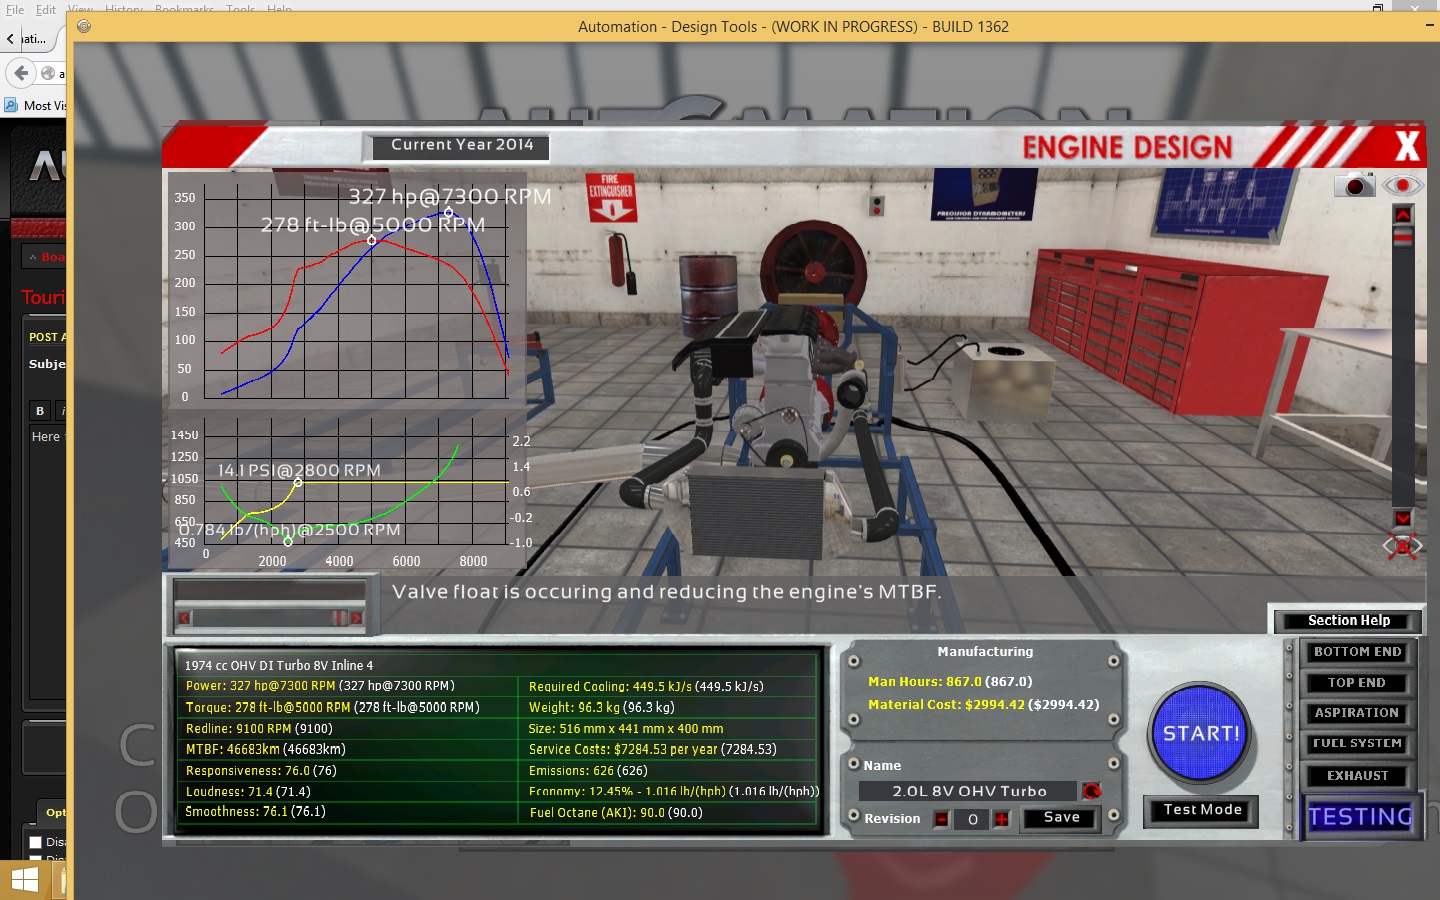Open Section Help
This screenshot has height=900, width=1440.
(1348, 621)
